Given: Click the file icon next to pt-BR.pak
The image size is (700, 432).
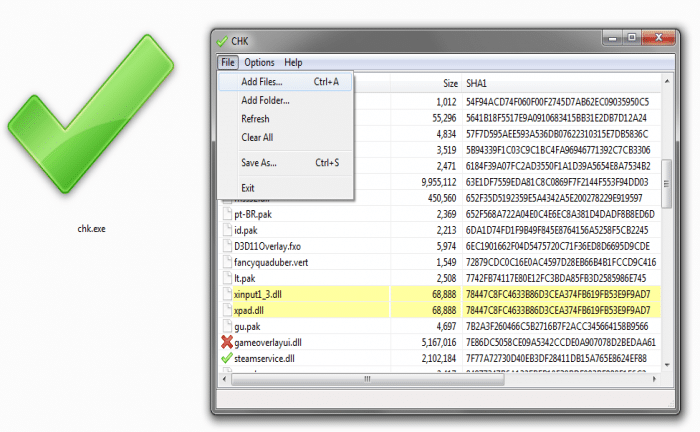Looking at the screenshot, I should pyautogui.click(x=226, y=214).
